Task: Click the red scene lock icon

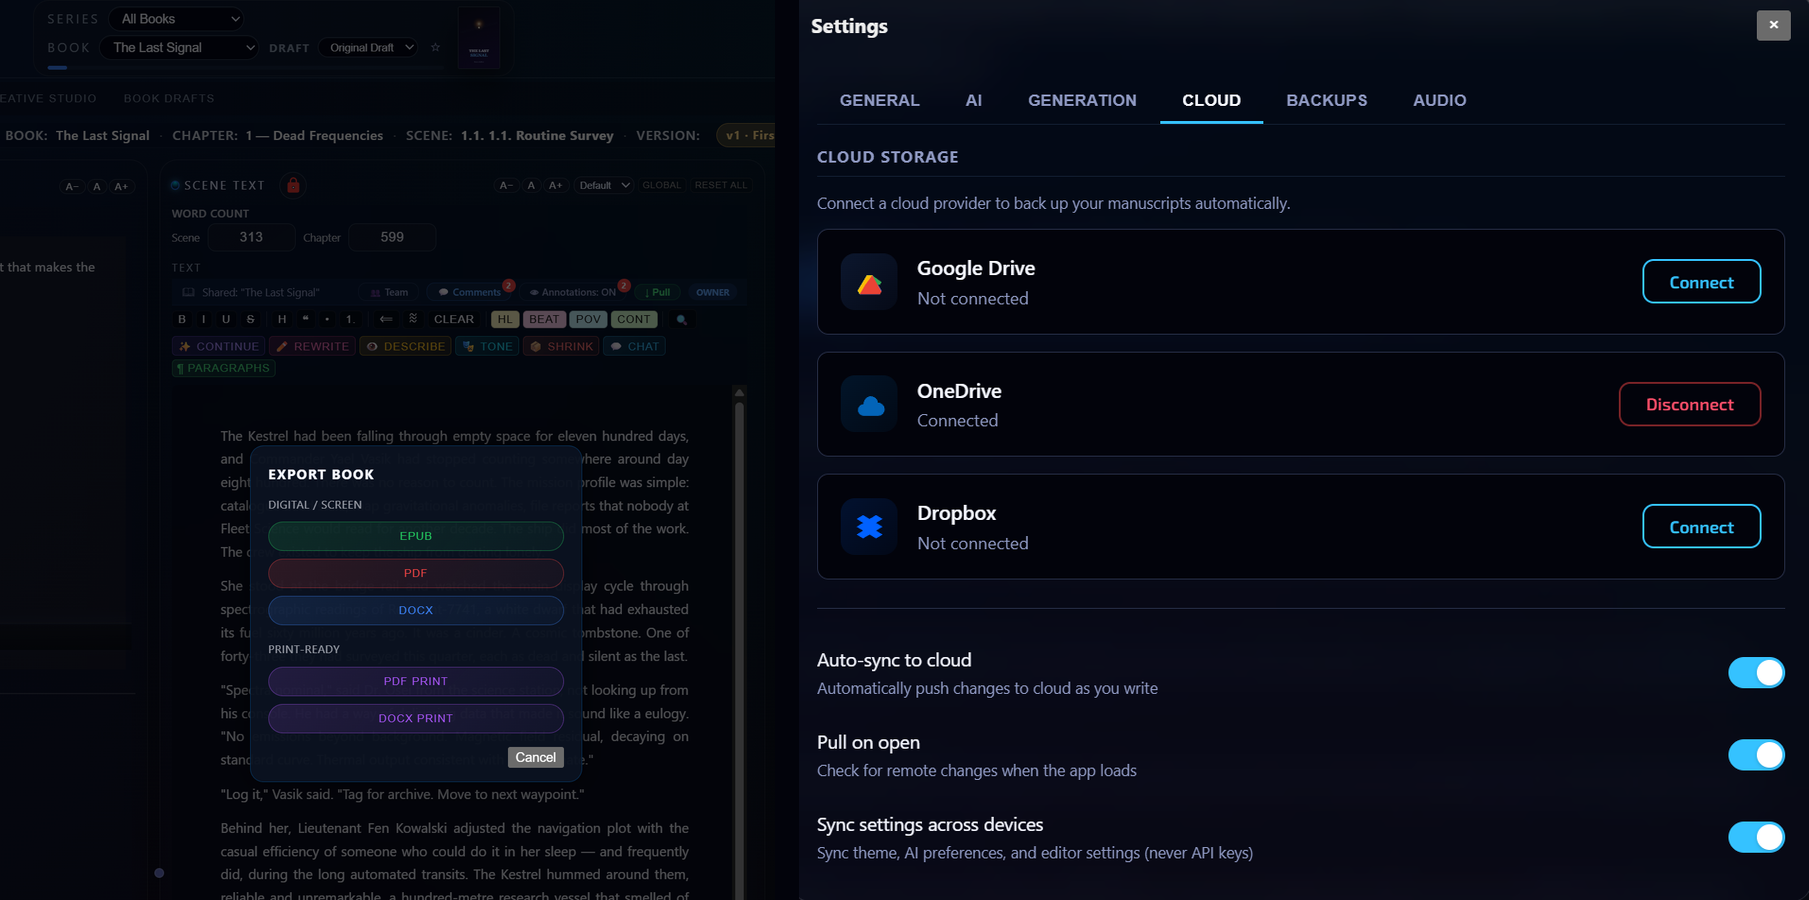Action: (x=293, y=186)
